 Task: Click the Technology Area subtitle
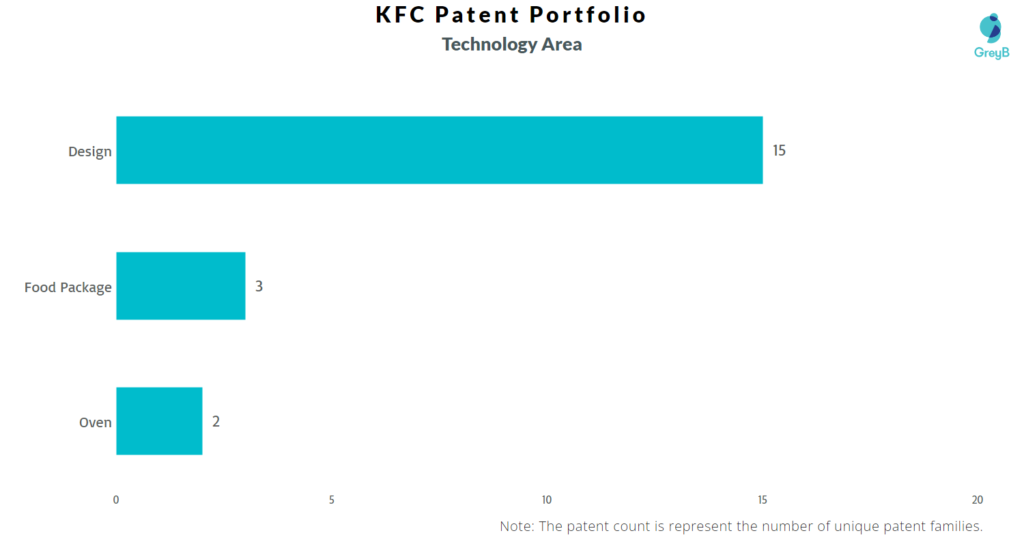(512, 44)
